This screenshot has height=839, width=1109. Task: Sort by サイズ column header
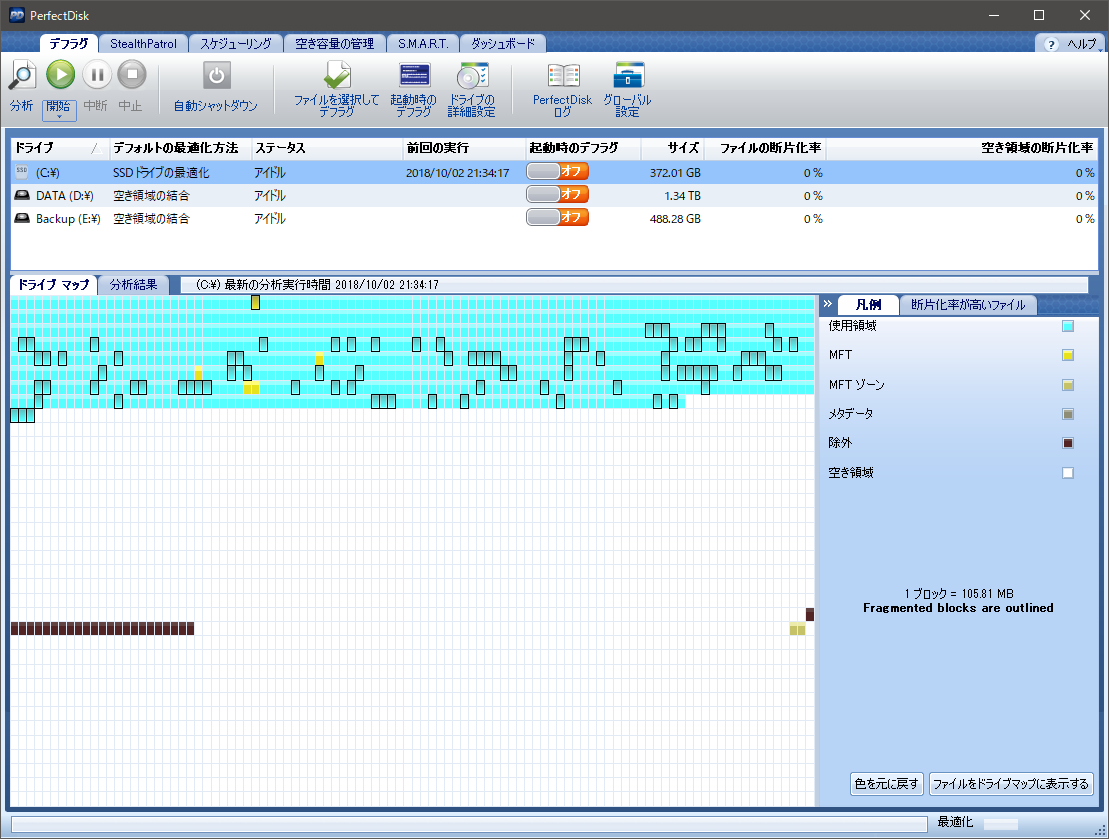click(x=672, y=148)
